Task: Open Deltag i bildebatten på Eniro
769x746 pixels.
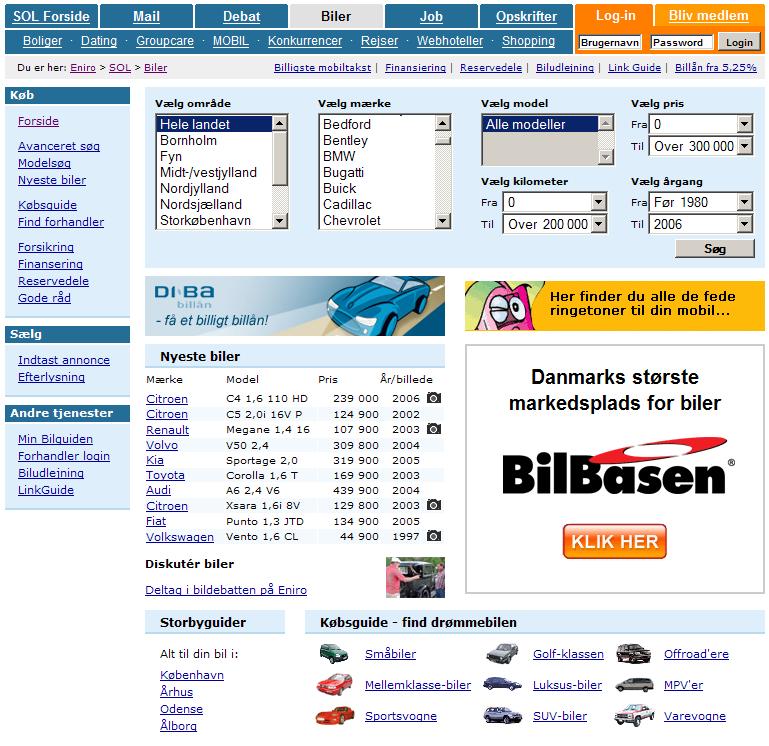Action: (x=226, y=590)
